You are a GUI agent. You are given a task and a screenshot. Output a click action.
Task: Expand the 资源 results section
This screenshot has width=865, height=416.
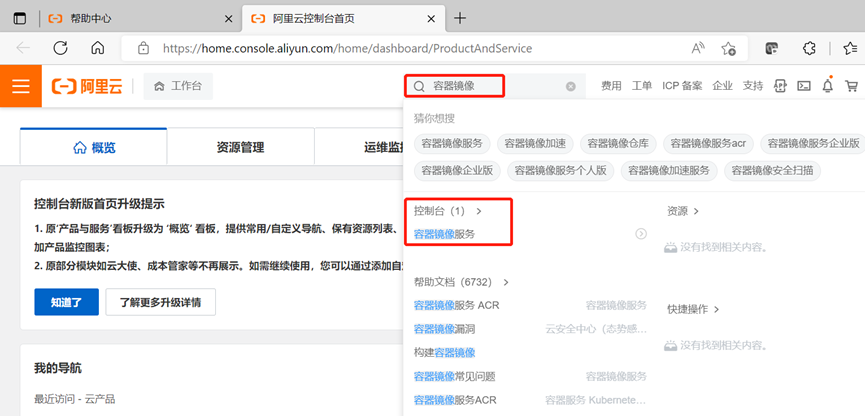click(683, 211)
